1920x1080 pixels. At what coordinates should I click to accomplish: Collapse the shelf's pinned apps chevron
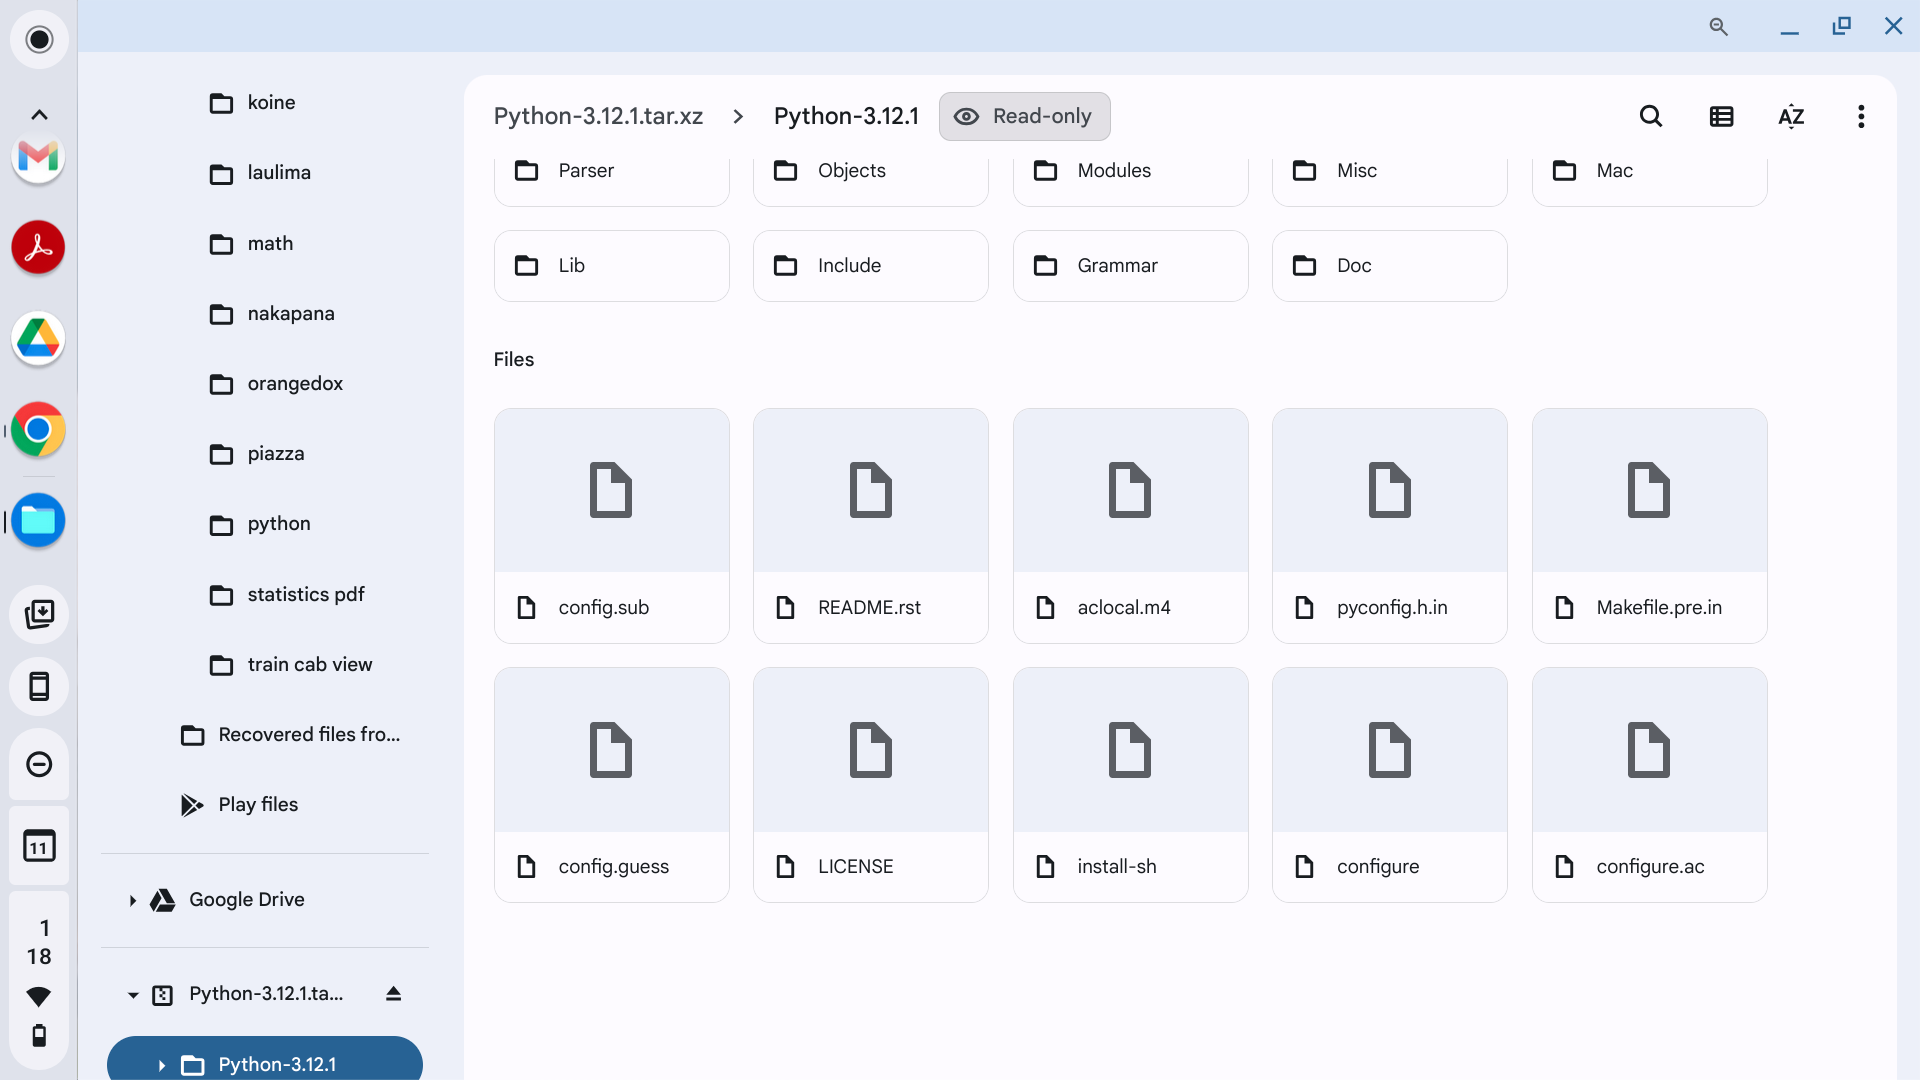click(x=39, y=115)
